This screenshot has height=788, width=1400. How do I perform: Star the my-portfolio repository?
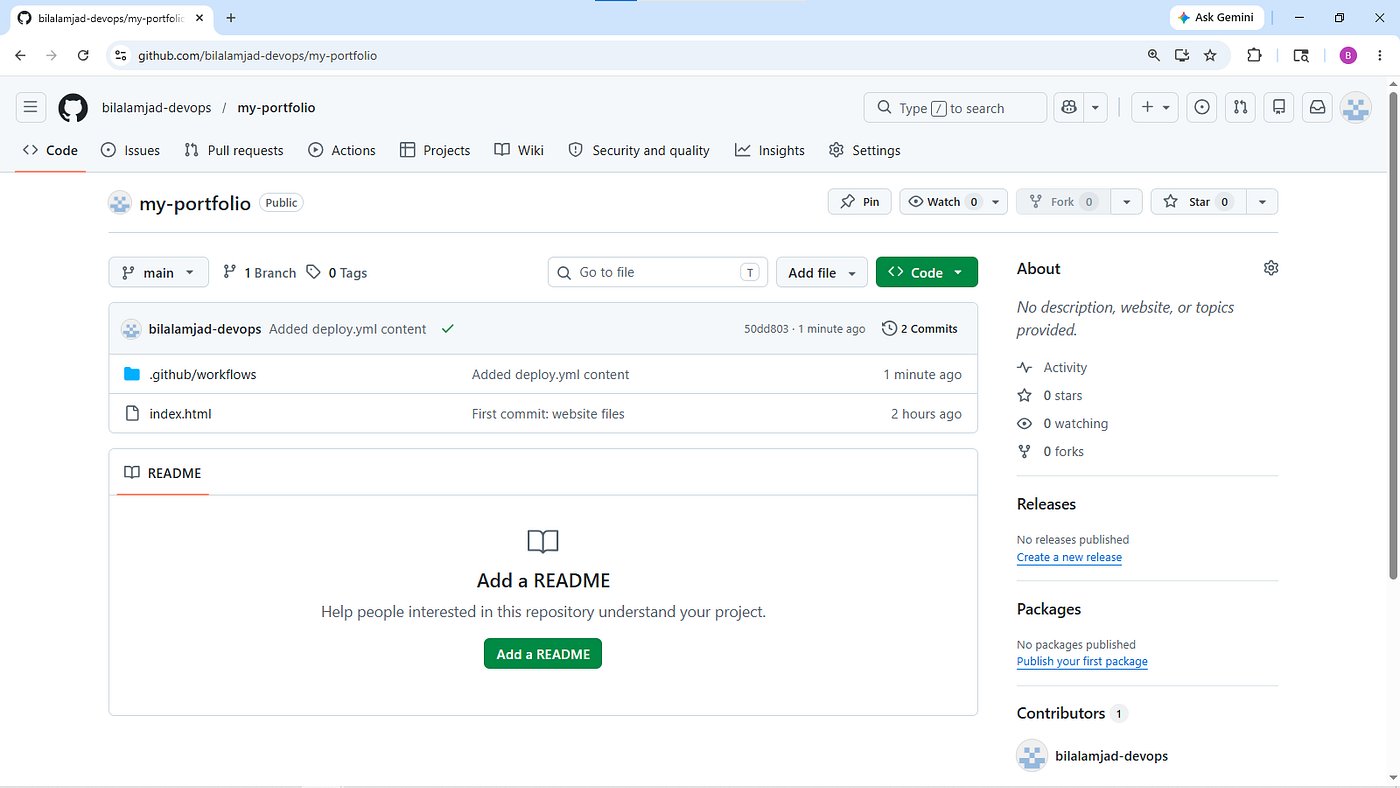(x=1197, y=202)
